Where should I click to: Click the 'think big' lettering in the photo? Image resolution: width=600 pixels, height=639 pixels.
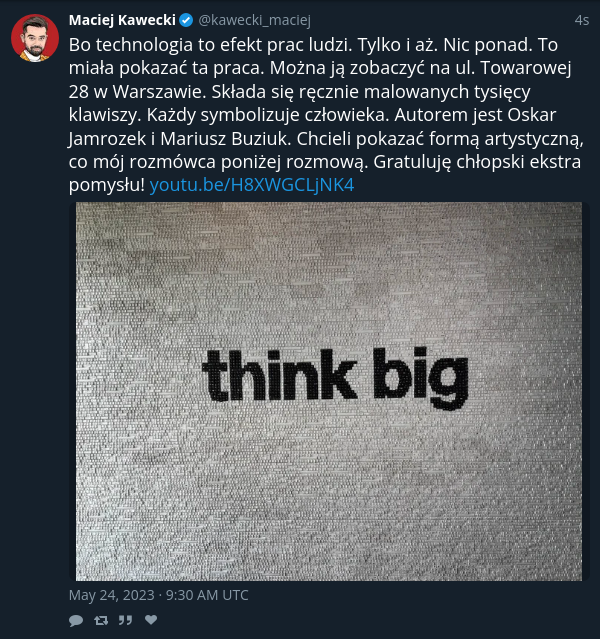tap(335, 378)
